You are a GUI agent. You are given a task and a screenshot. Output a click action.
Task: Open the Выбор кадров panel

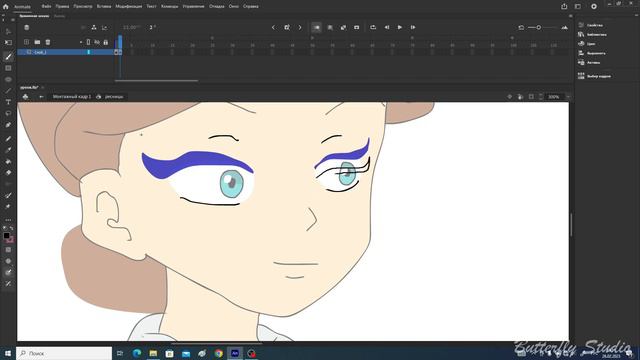click(x=594, y=76)
